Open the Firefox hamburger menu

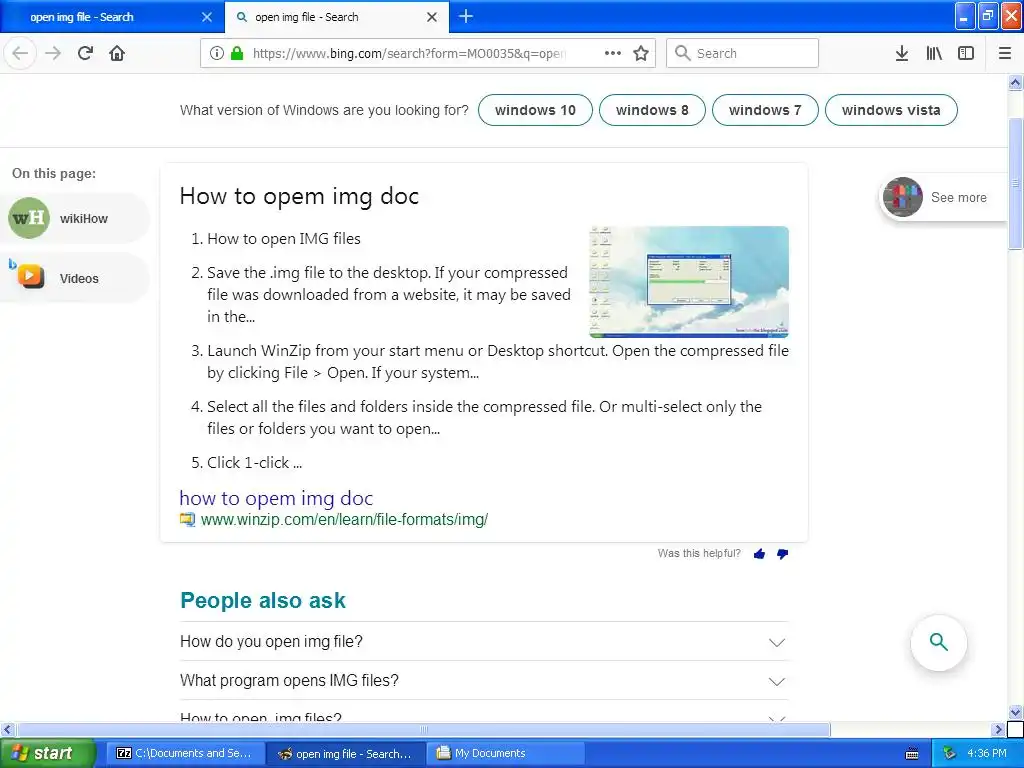coord(1005,53)
